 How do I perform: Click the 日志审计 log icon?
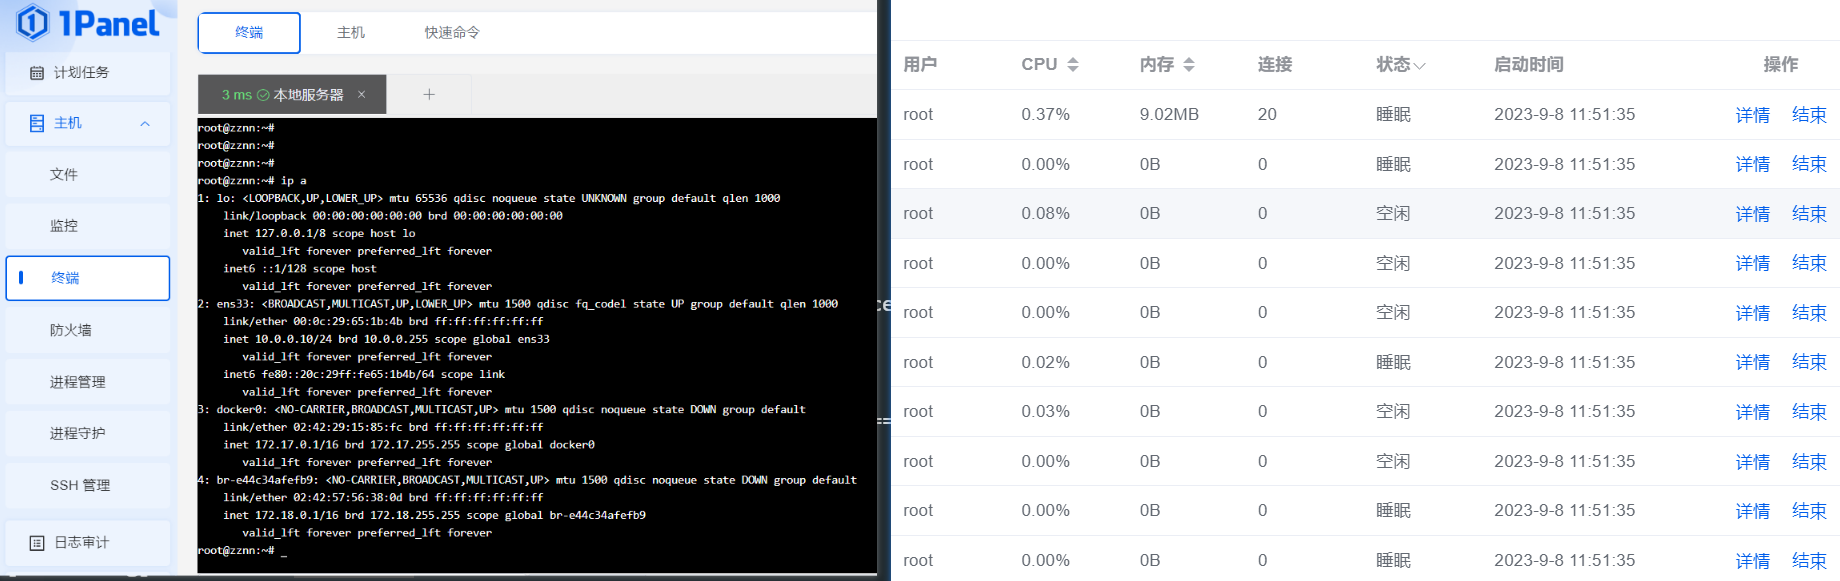pos(37,543)
